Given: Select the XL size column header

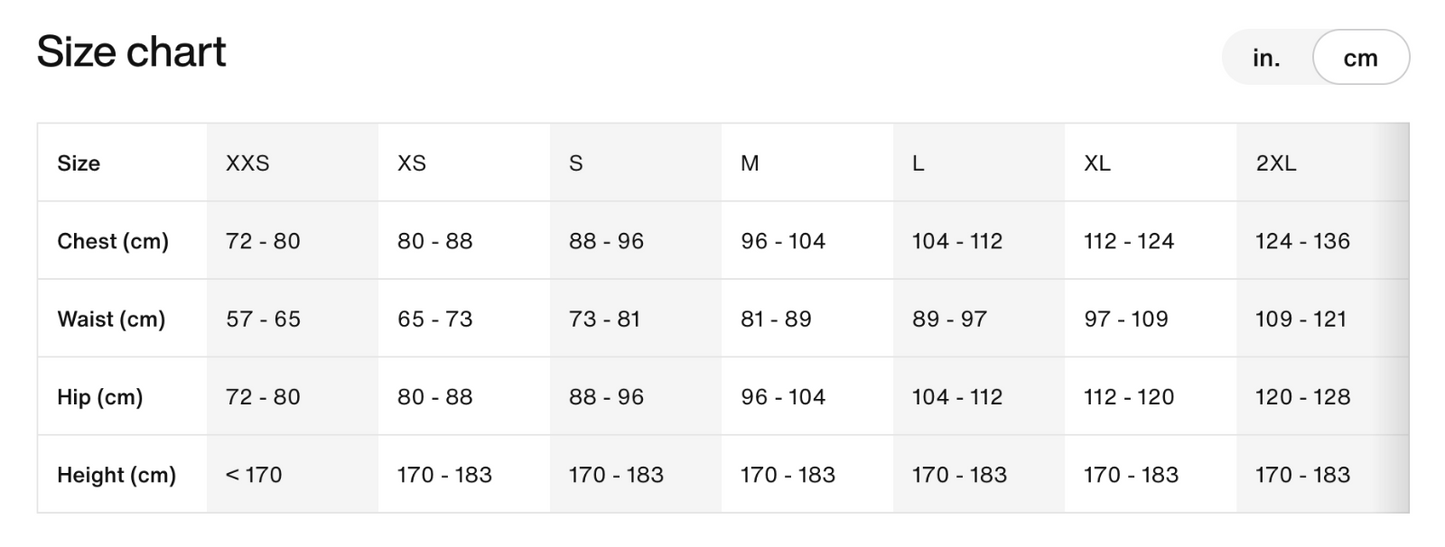Looking at the screenshot, I should point(1097,163).
